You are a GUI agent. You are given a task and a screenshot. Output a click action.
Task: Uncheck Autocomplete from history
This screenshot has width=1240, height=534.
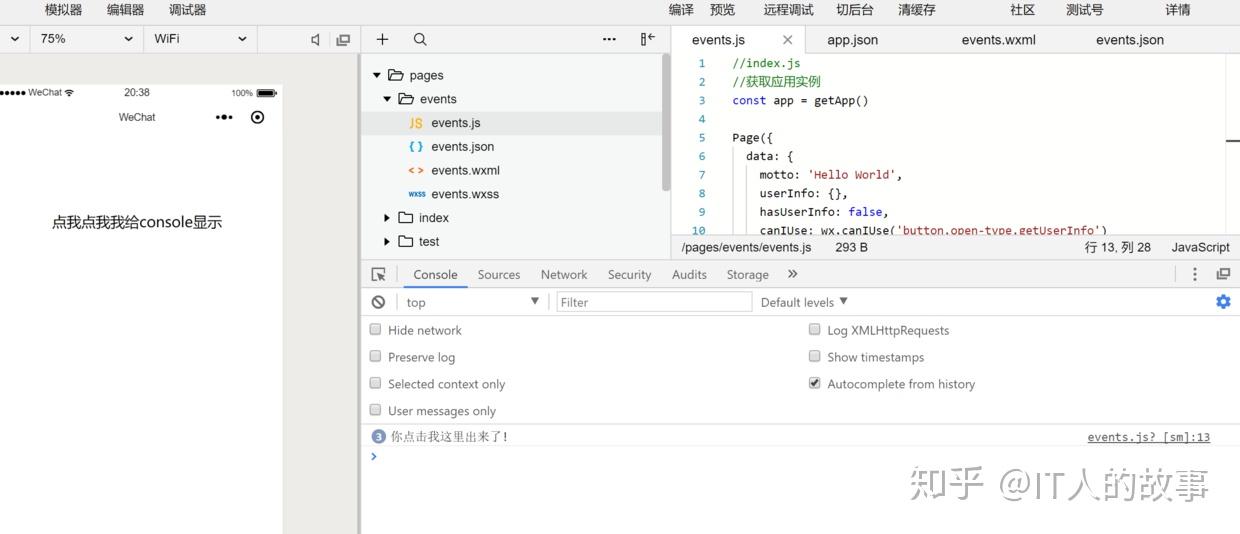coord(815,384)
